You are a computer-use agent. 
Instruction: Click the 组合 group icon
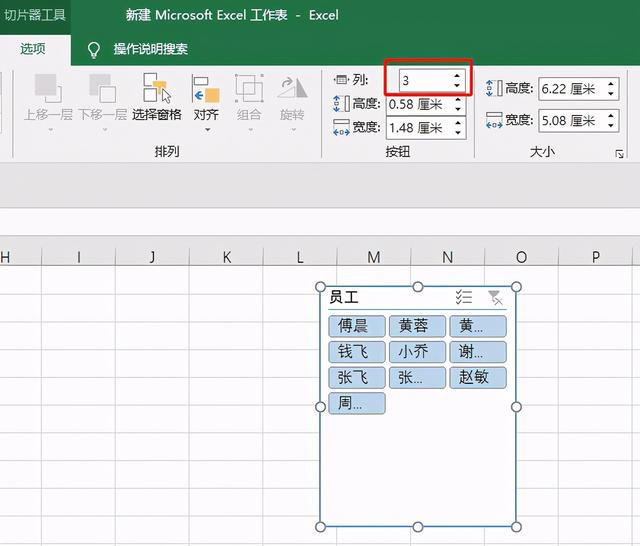pyautogui.click(x=249, y=89)
